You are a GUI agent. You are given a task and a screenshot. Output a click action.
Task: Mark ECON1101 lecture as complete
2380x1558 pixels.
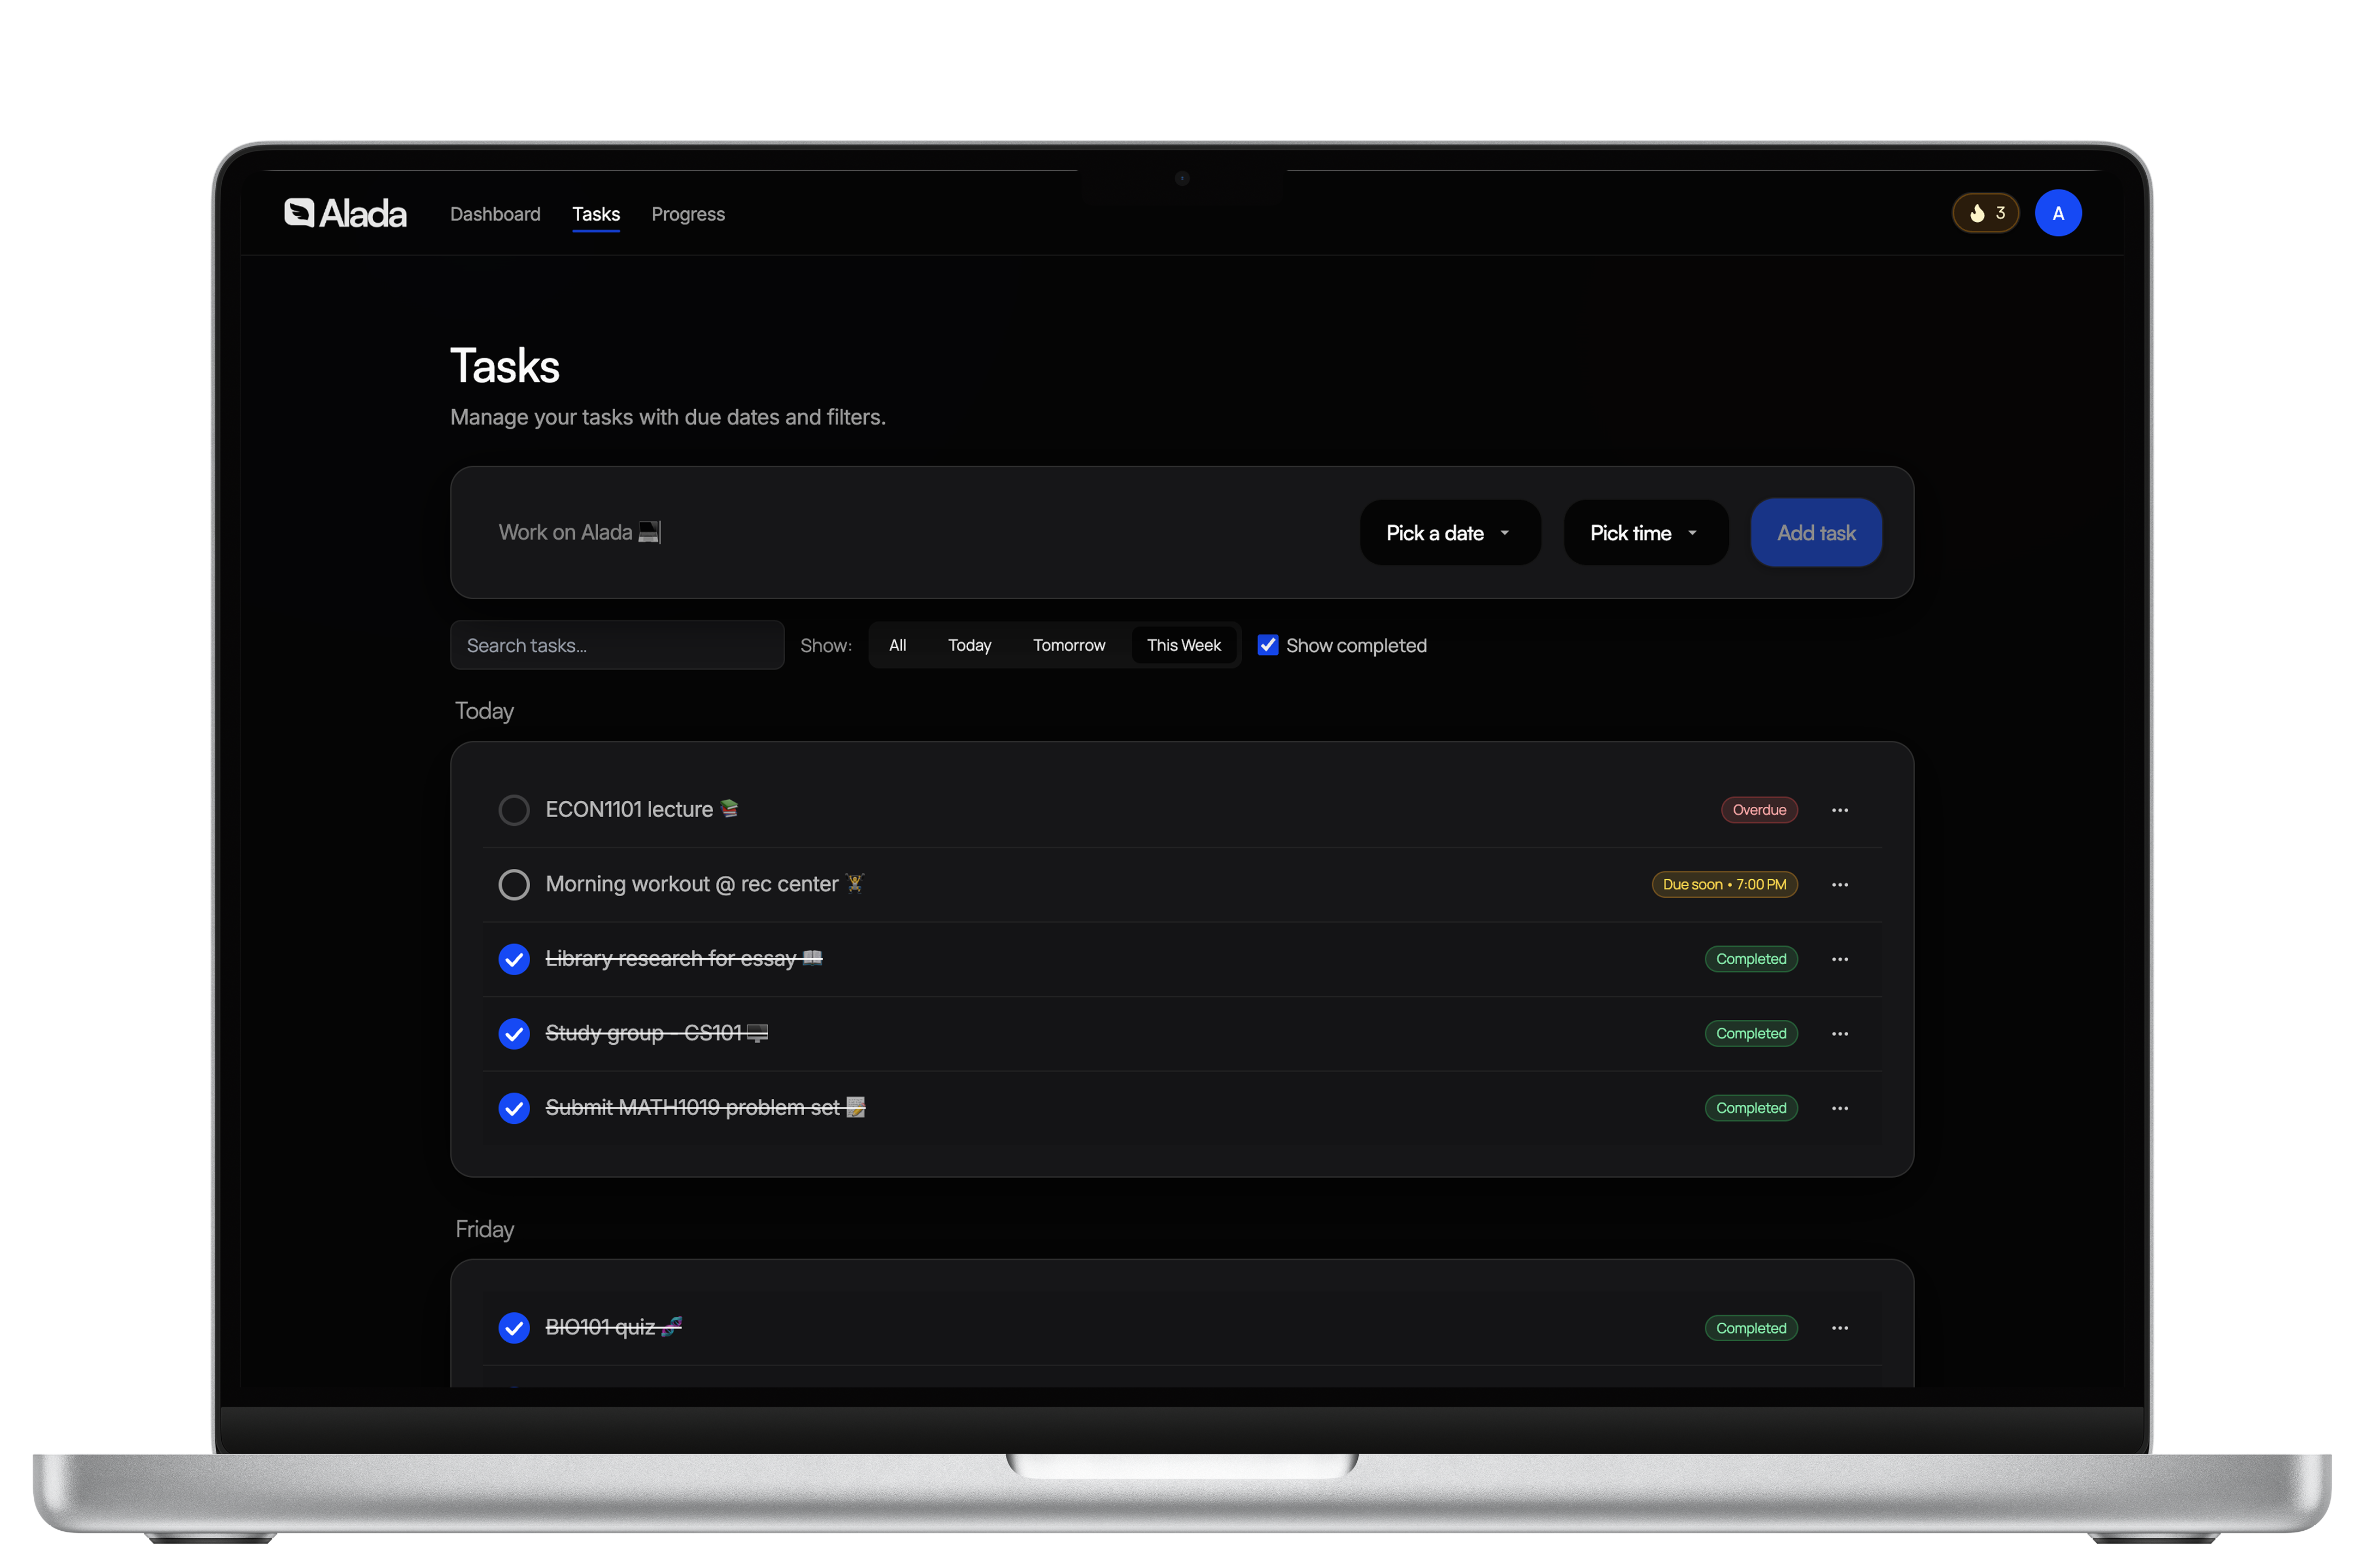tap(514, 810)
